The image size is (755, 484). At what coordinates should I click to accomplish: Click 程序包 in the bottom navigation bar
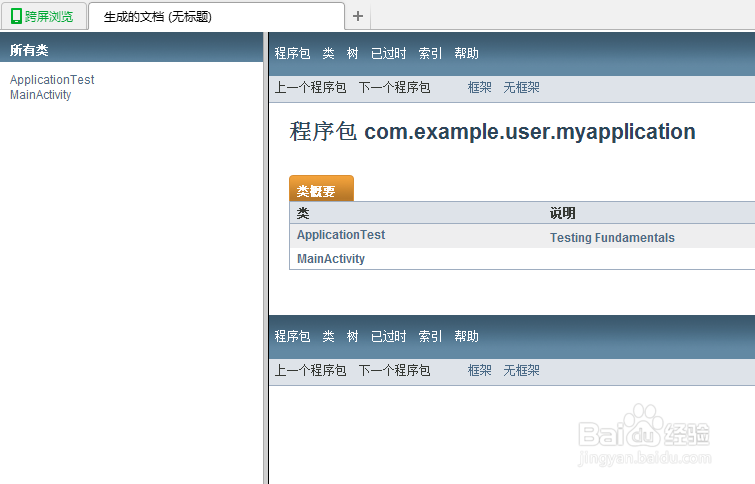pyautogui.click(x=292, y=336)
